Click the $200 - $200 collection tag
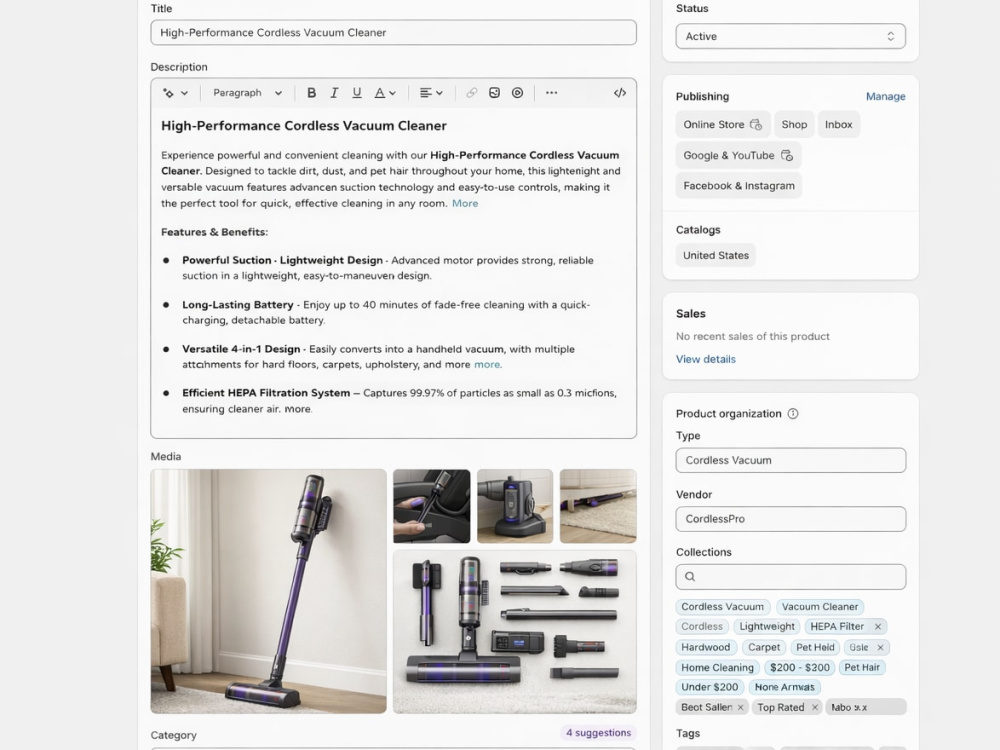 coord(799,668)
